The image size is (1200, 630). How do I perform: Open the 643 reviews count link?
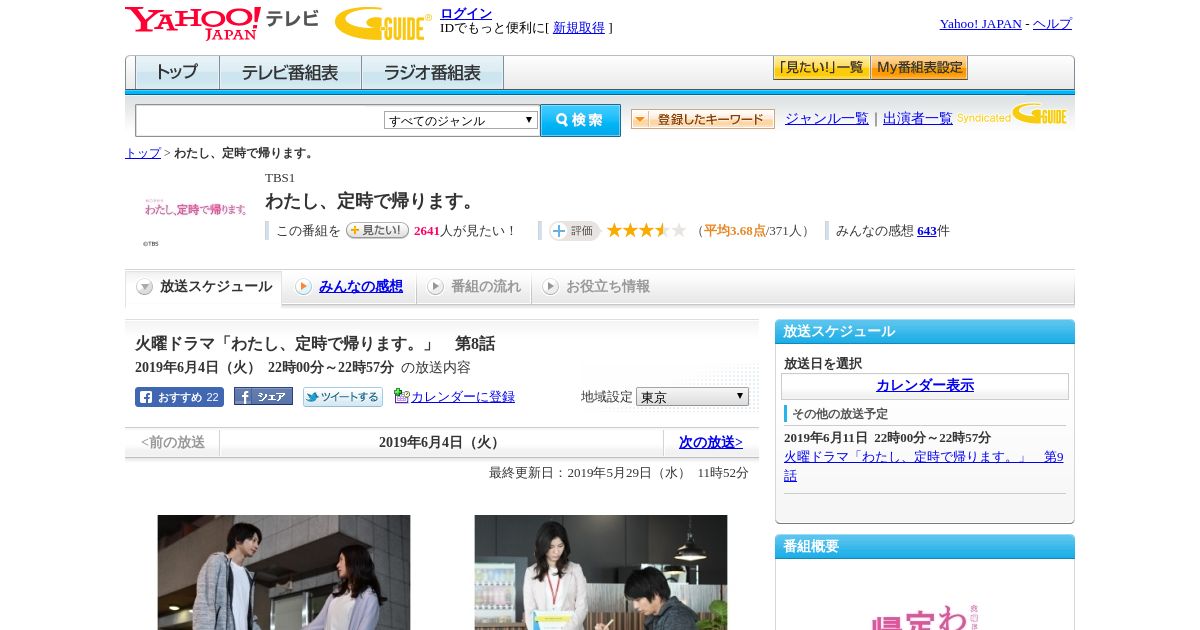pos(927,231)
